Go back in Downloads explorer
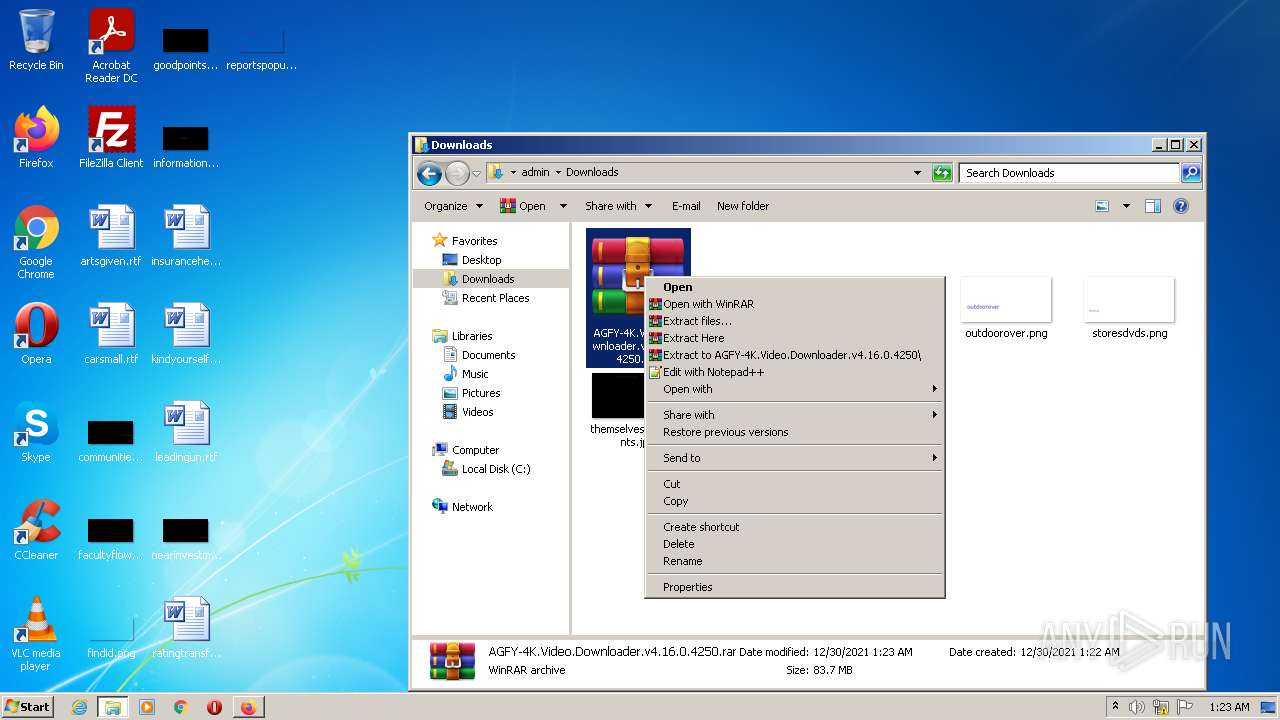Viewport: 1280px width, 720px height. [429, 173]
